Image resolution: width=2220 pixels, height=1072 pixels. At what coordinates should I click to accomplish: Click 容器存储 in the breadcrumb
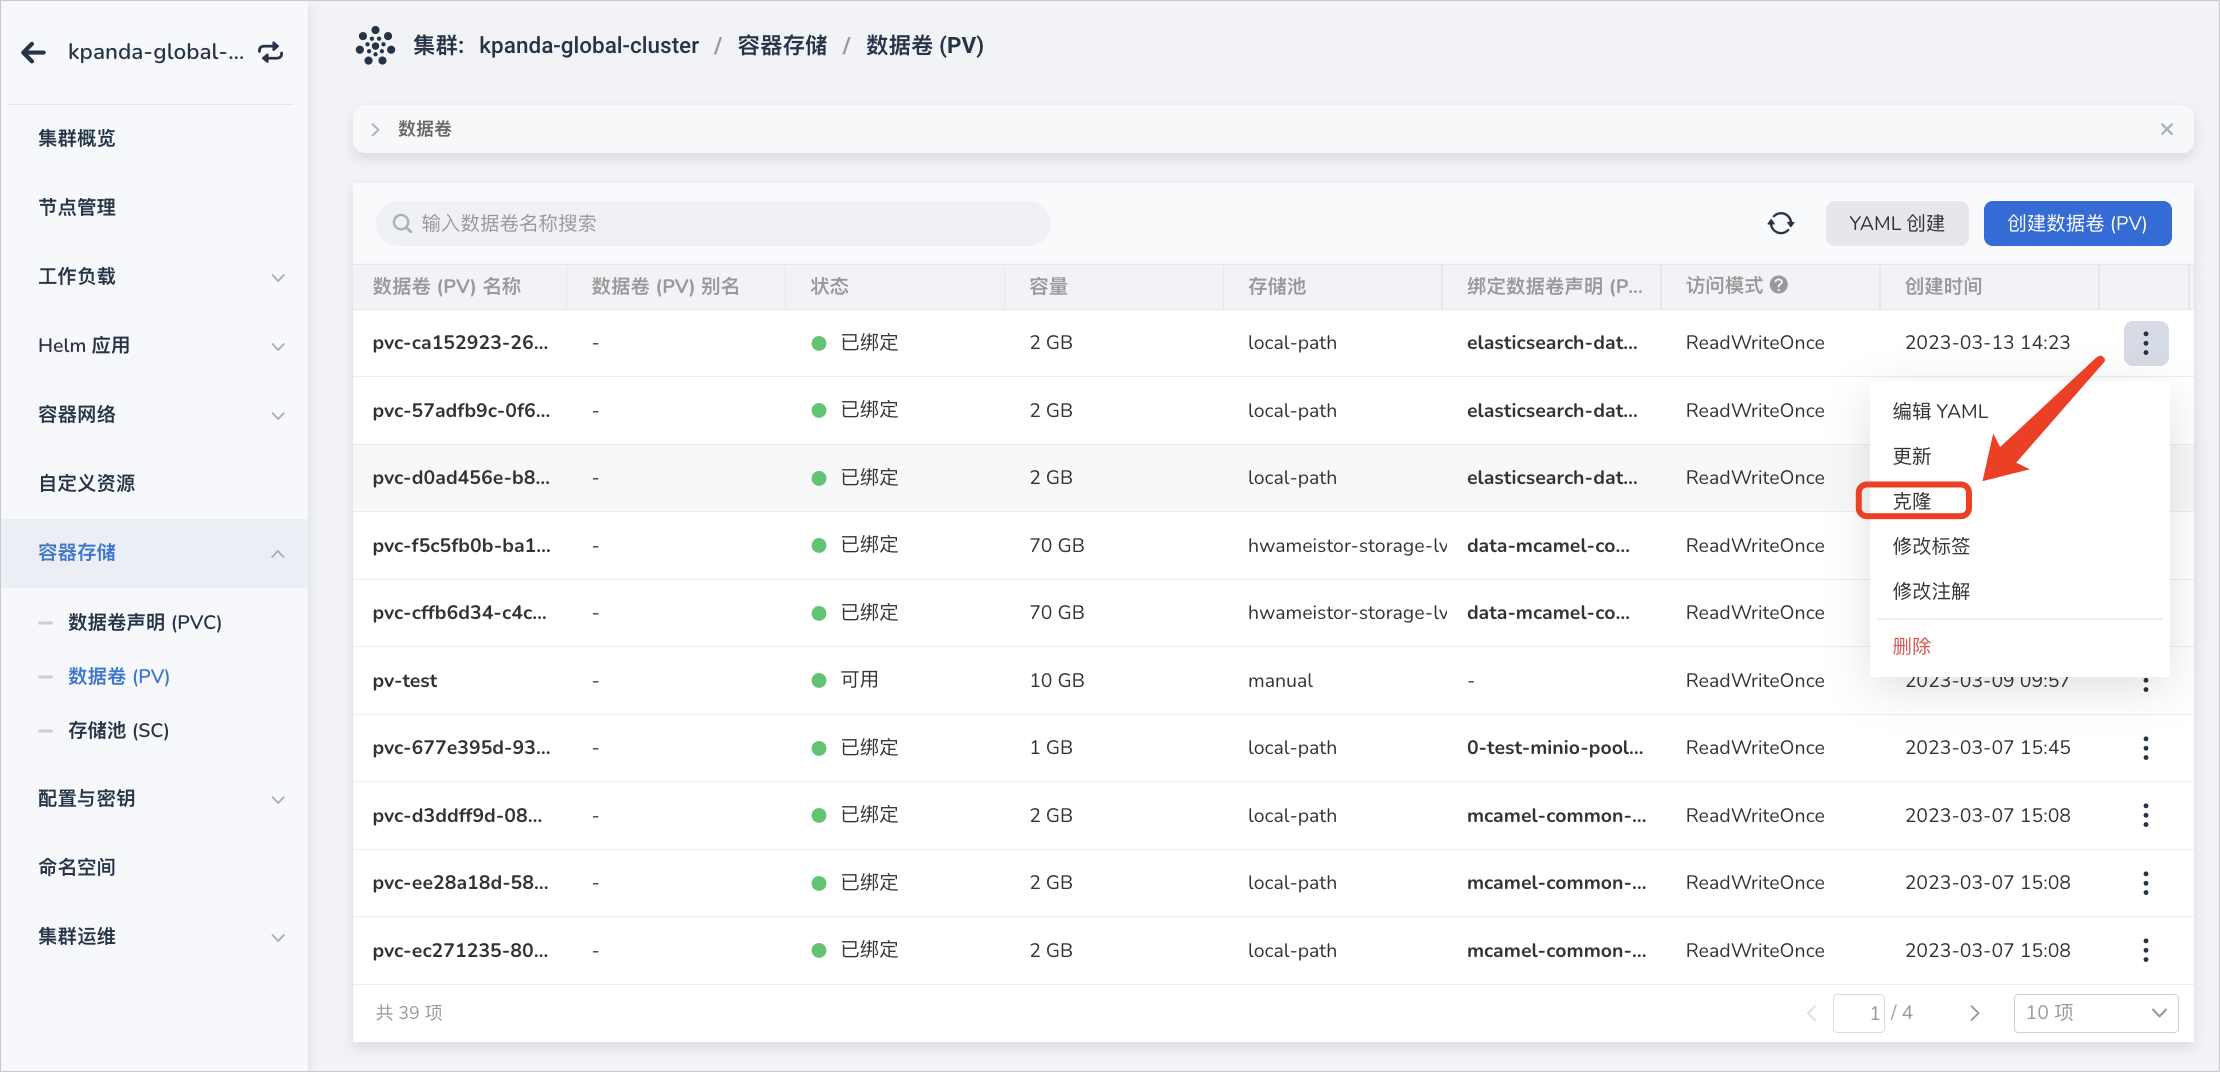(x=782, y=45)
